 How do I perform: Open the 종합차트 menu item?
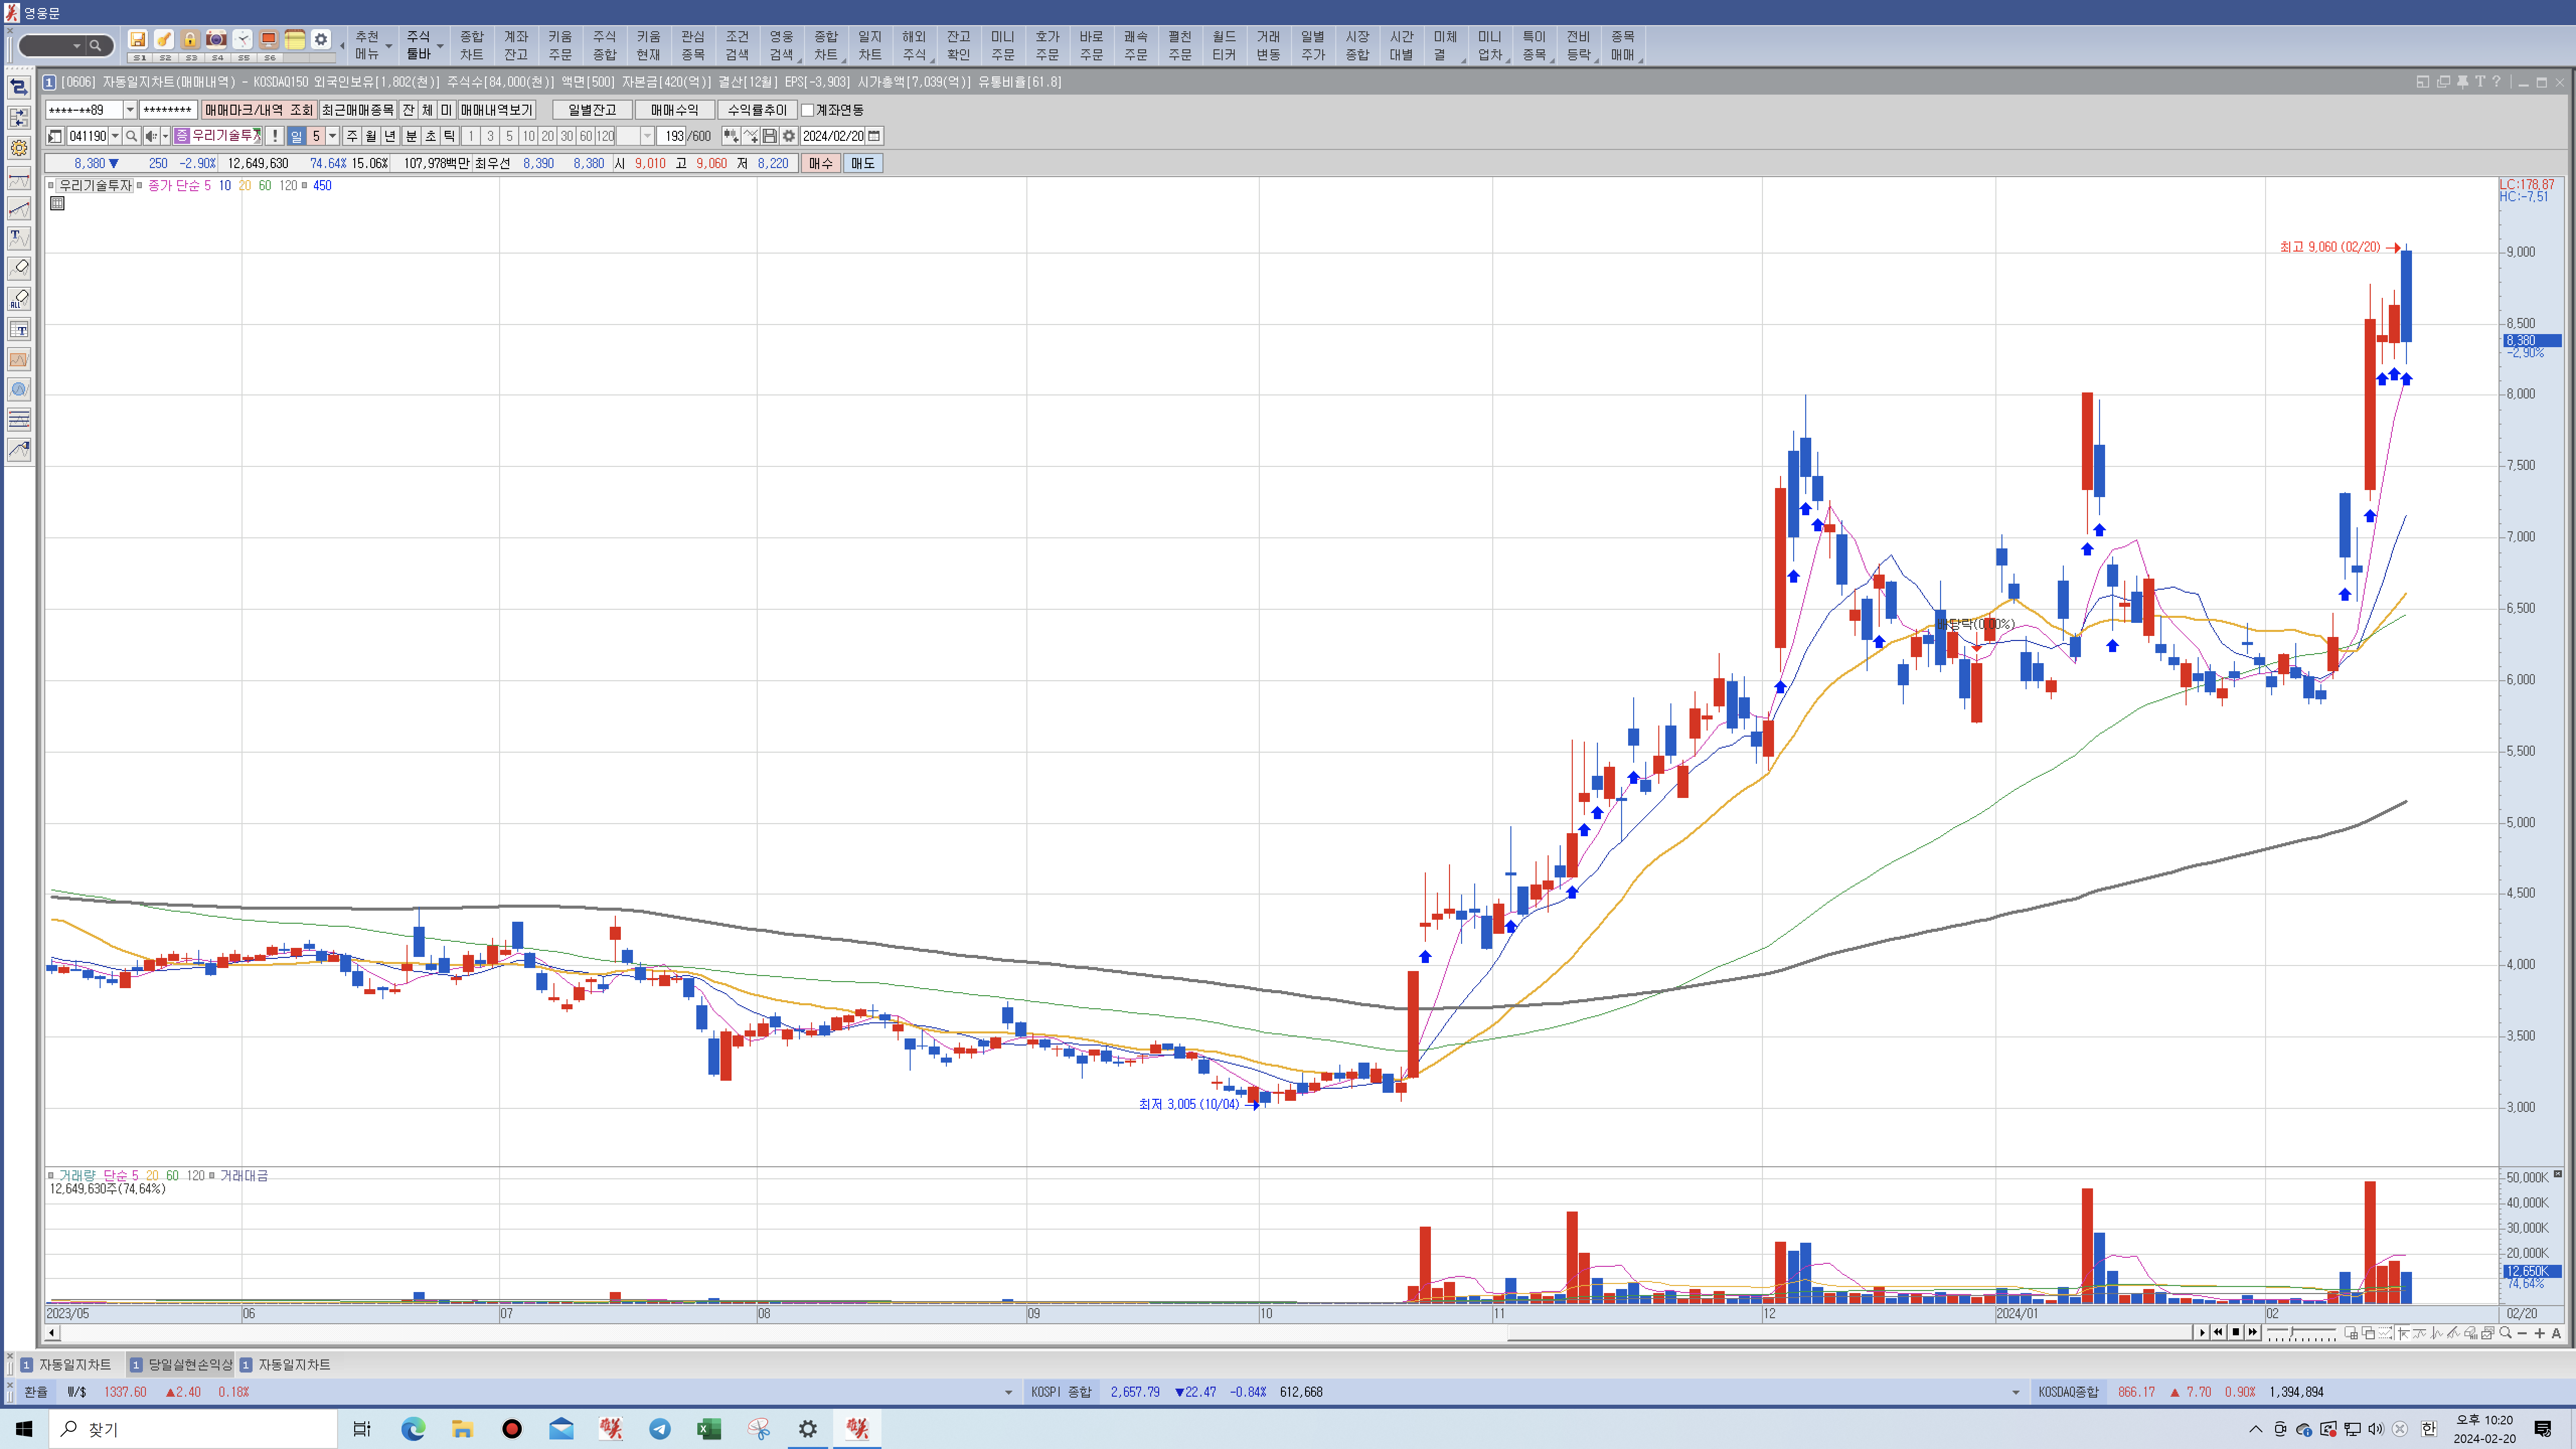[x=472, y=46]
